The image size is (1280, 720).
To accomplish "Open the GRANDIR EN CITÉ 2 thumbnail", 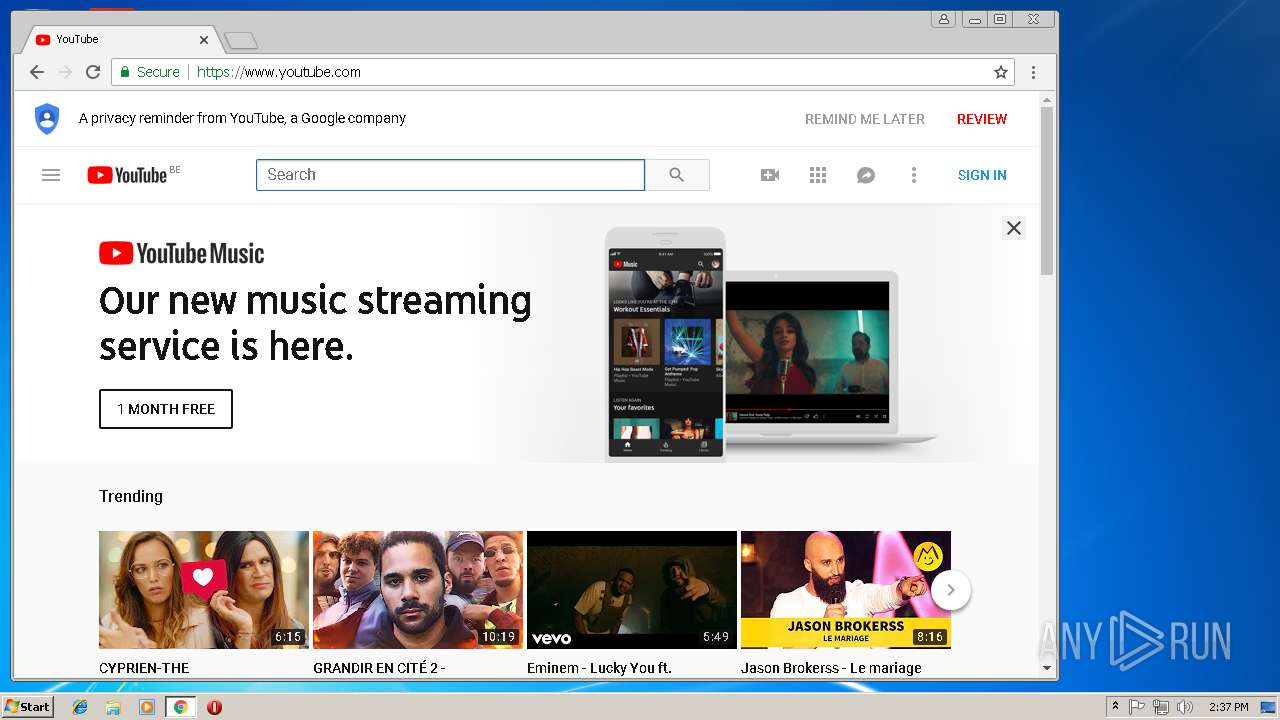I will 418,590.
